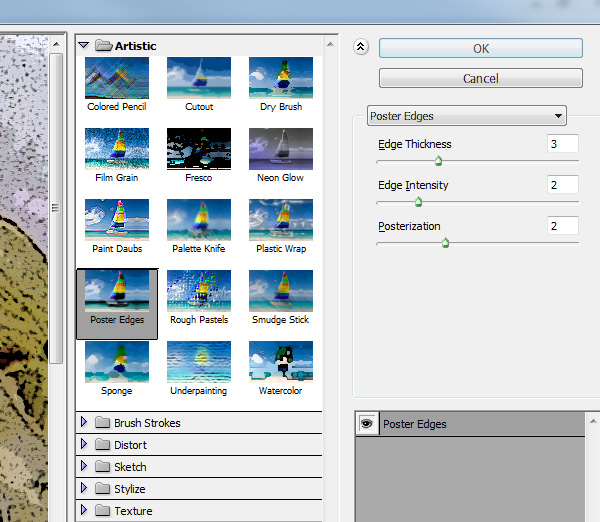Image resolution: width=600 pixels, height=522 pixels.
Task: Click filter list scrollbar up arrow
Action: point(330,44)
